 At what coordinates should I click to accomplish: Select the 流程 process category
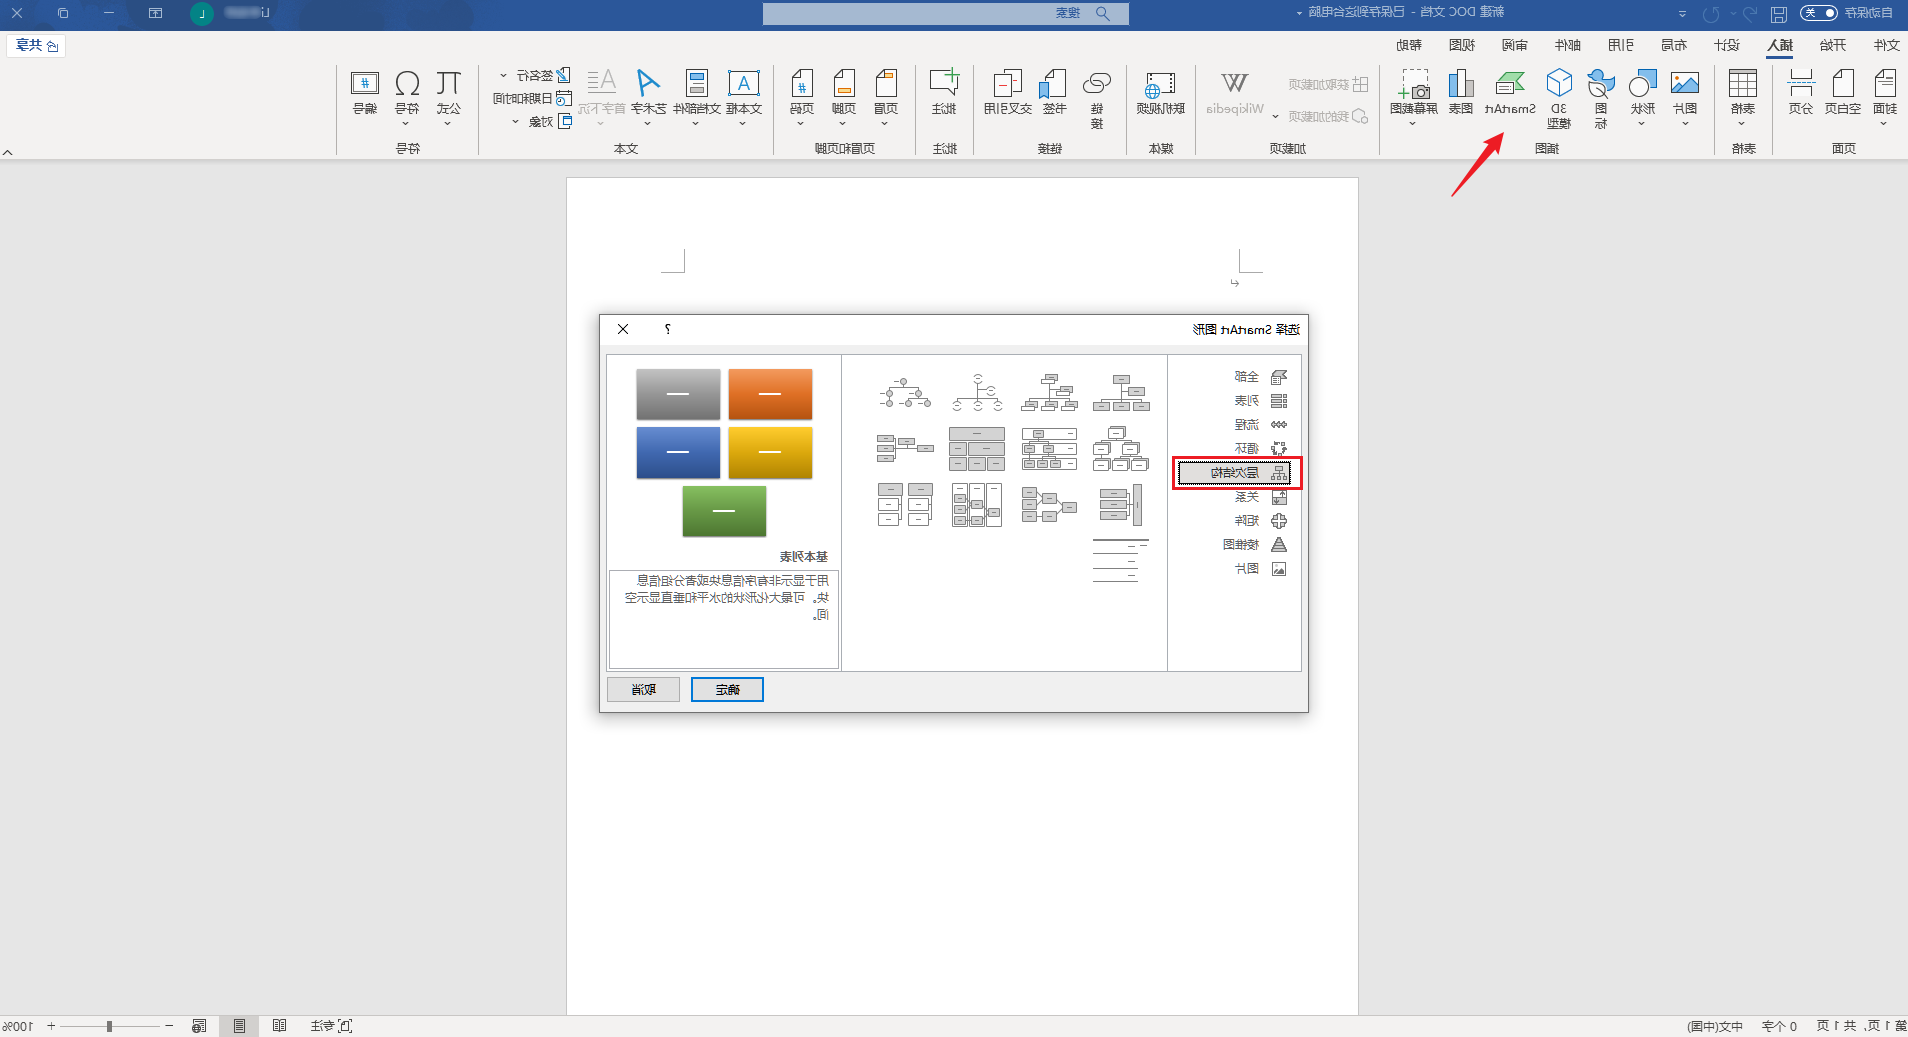tap(1260, 425)
